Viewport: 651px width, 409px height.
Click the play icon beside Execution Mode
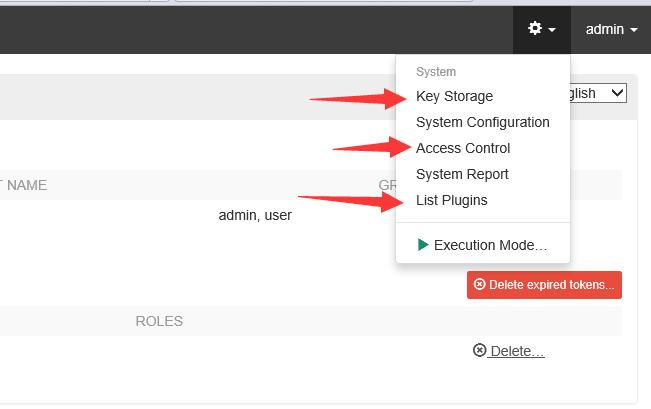click(423, 244)
